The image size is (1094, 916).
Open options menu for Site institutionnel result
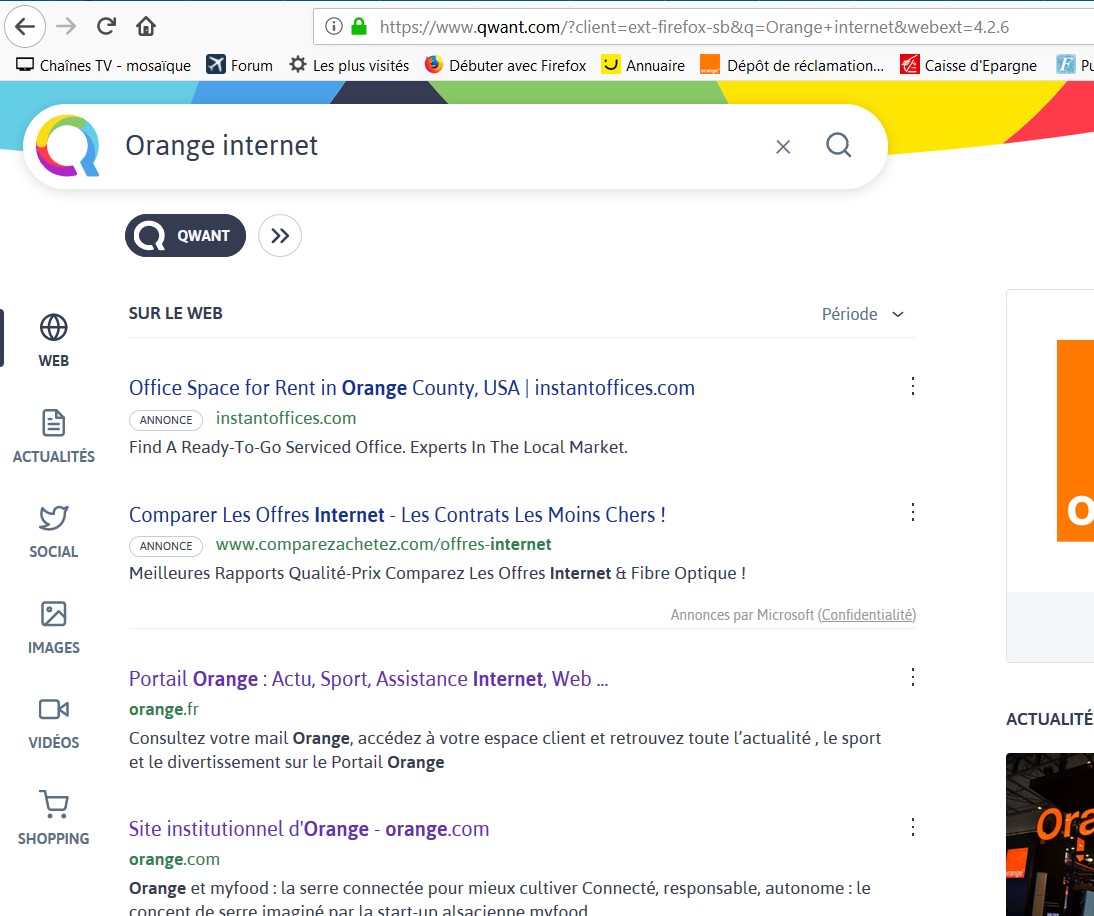(913, 827)
